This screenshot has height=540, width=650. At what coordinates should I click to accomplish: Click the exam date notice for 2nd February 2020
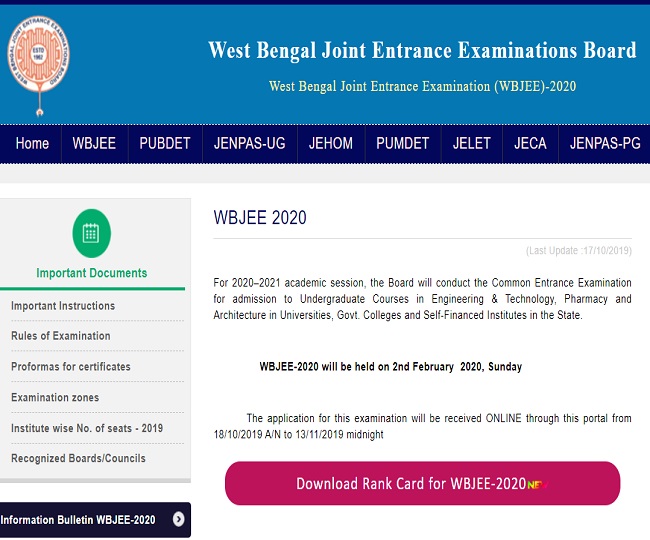(390, 367)
